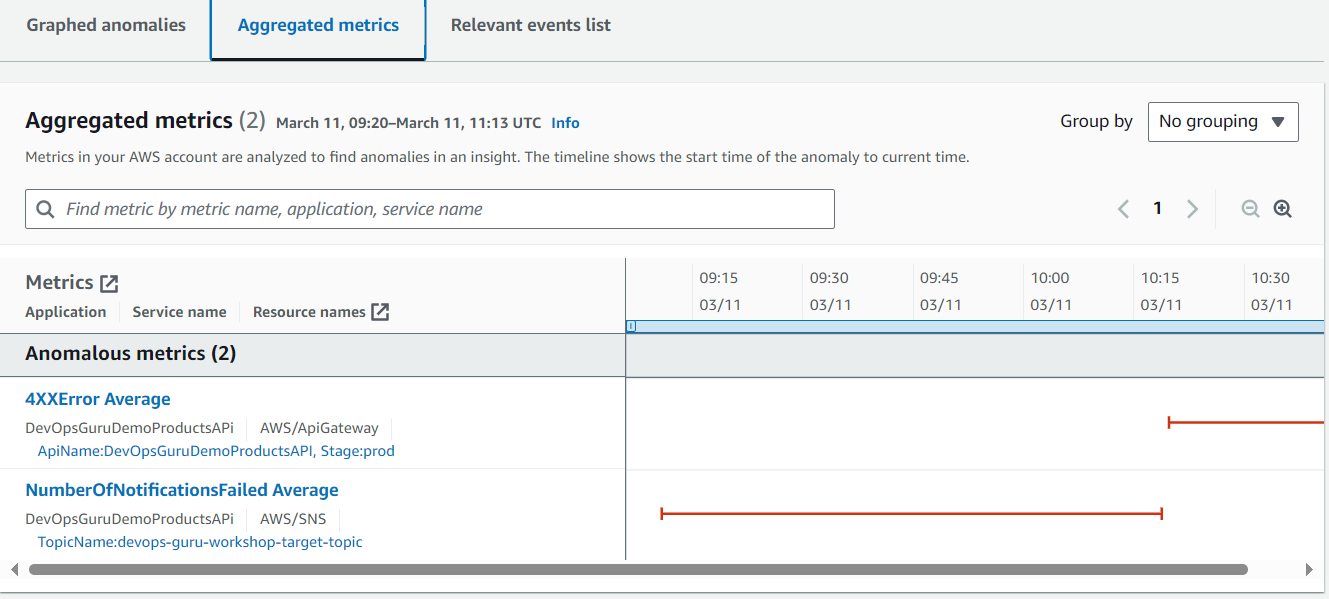This screenshot has height=599, width=1329.
Task: Click the horizontal scrollbar thumb
Action: [x=638, y=569]
